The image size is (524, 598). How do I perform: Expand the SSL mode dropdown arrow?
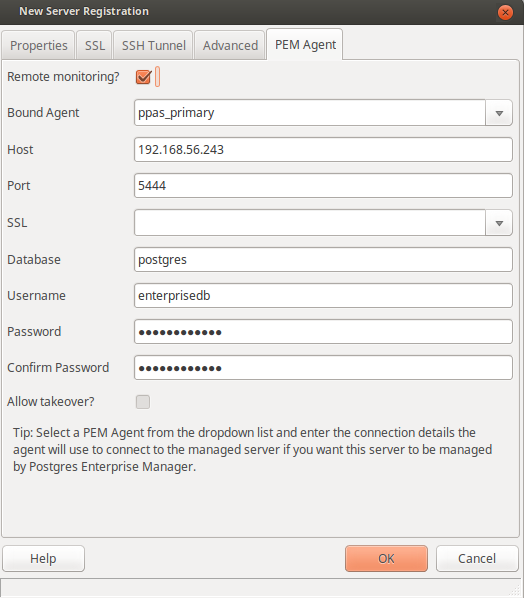pyautogui.click(x=499, y=223)
